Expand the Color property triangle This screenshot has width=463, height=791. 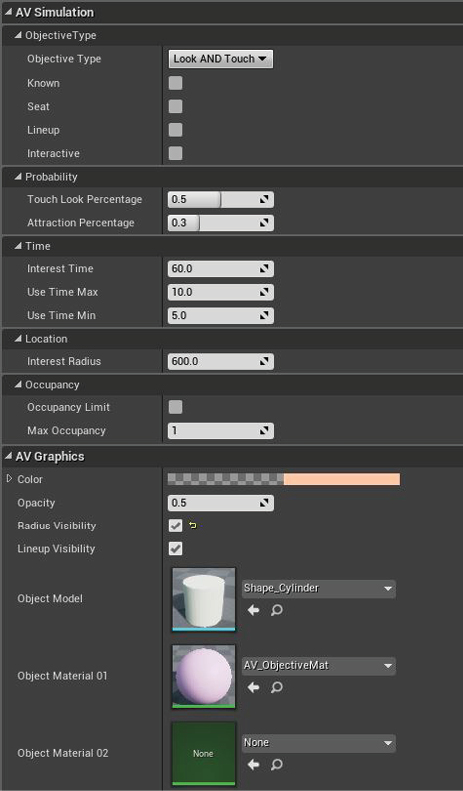click(x=9, y=479)
